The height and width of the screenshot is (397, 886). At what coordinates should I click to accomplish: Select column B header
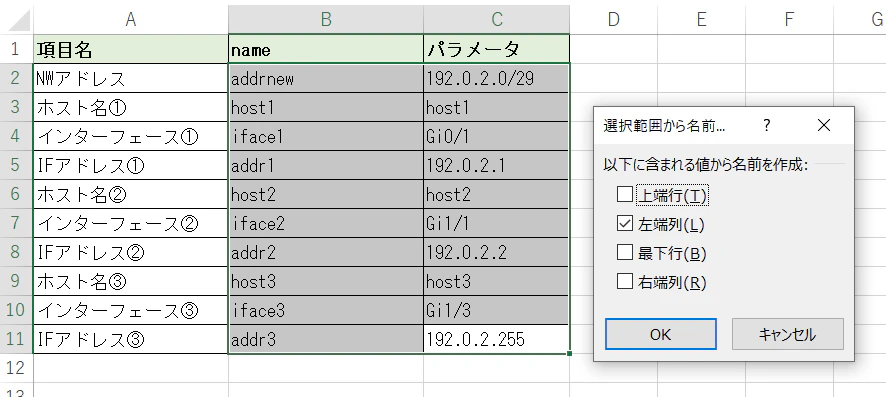326,20
